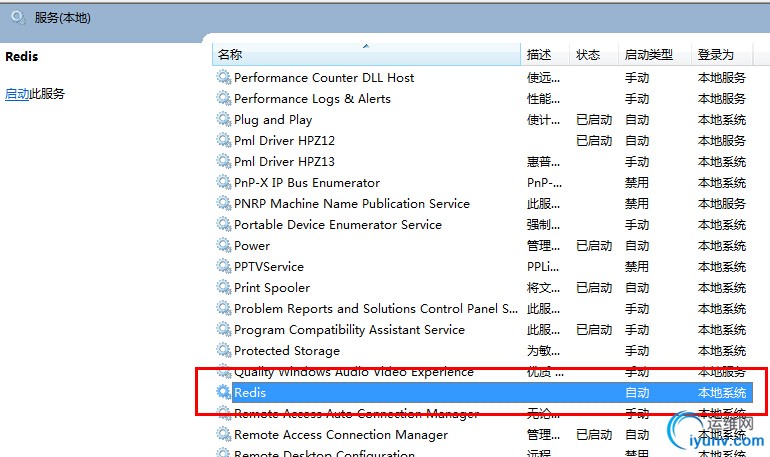The height and width of the screenshot is (457, 770).
Task: Select Remote Access Connection Manager service
Action: tap(484, 434)
